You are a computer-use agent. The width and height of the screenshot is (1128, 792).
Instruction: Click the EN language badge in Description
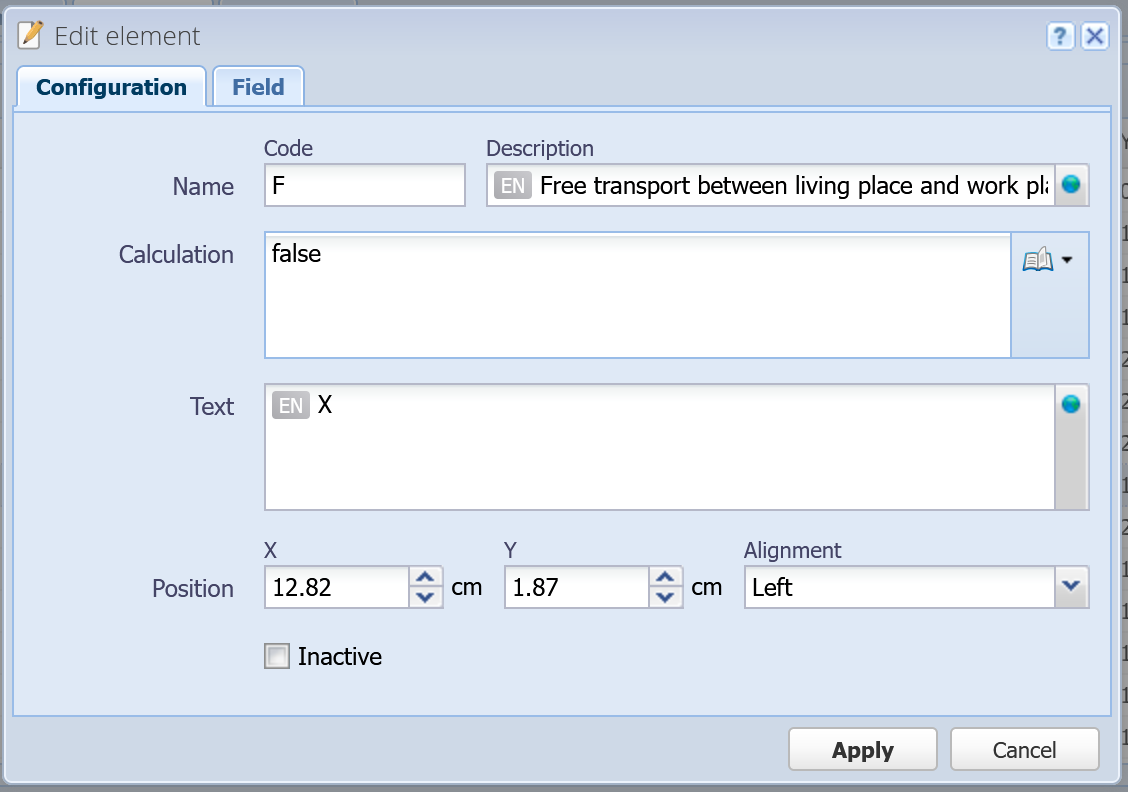coord(513,186)
